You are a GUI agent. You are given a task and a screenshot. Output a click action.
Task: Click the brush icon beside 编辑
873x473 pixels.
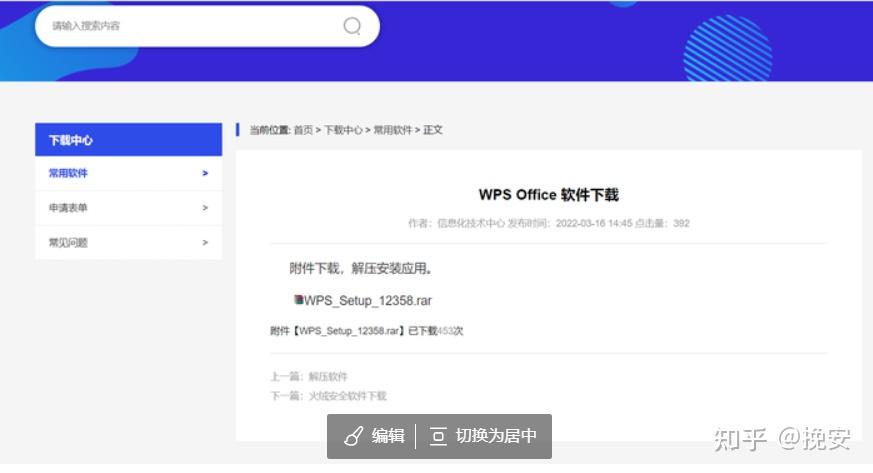354,436
